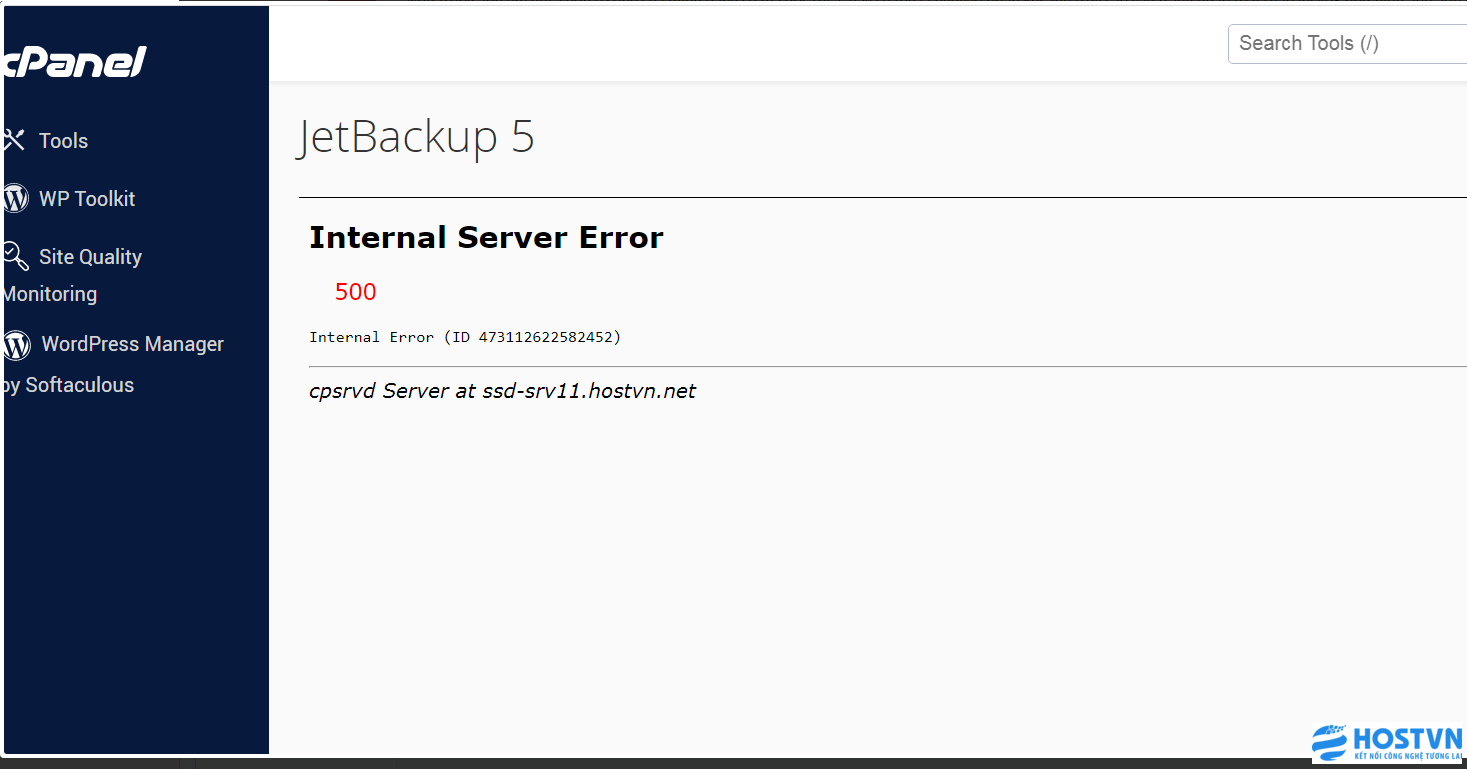Click the WordPress Manager logo icon
This screenshot has width=1467, height=769.
17,345
